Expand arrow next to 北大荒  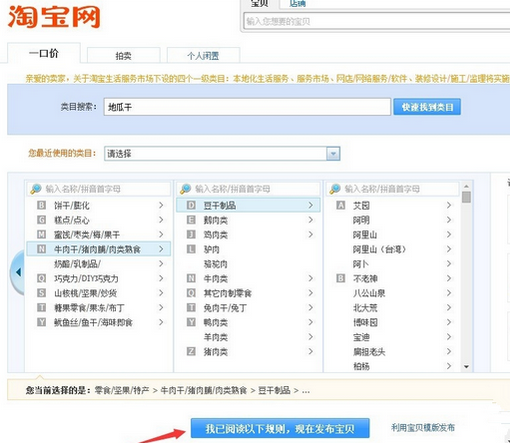point(449,307)
